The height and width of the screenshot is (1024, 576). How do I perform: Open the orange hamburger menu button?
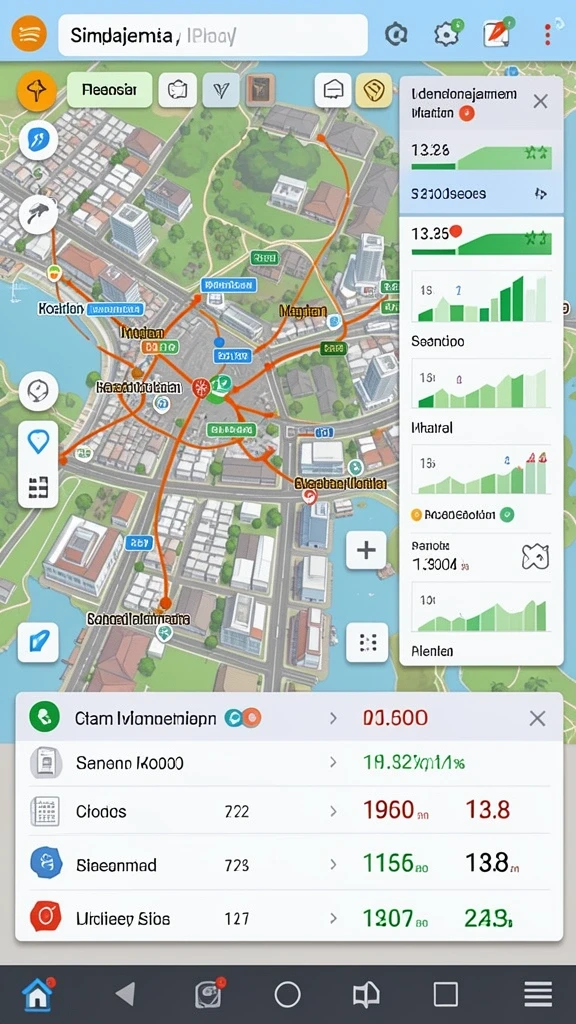coord(29,33)
